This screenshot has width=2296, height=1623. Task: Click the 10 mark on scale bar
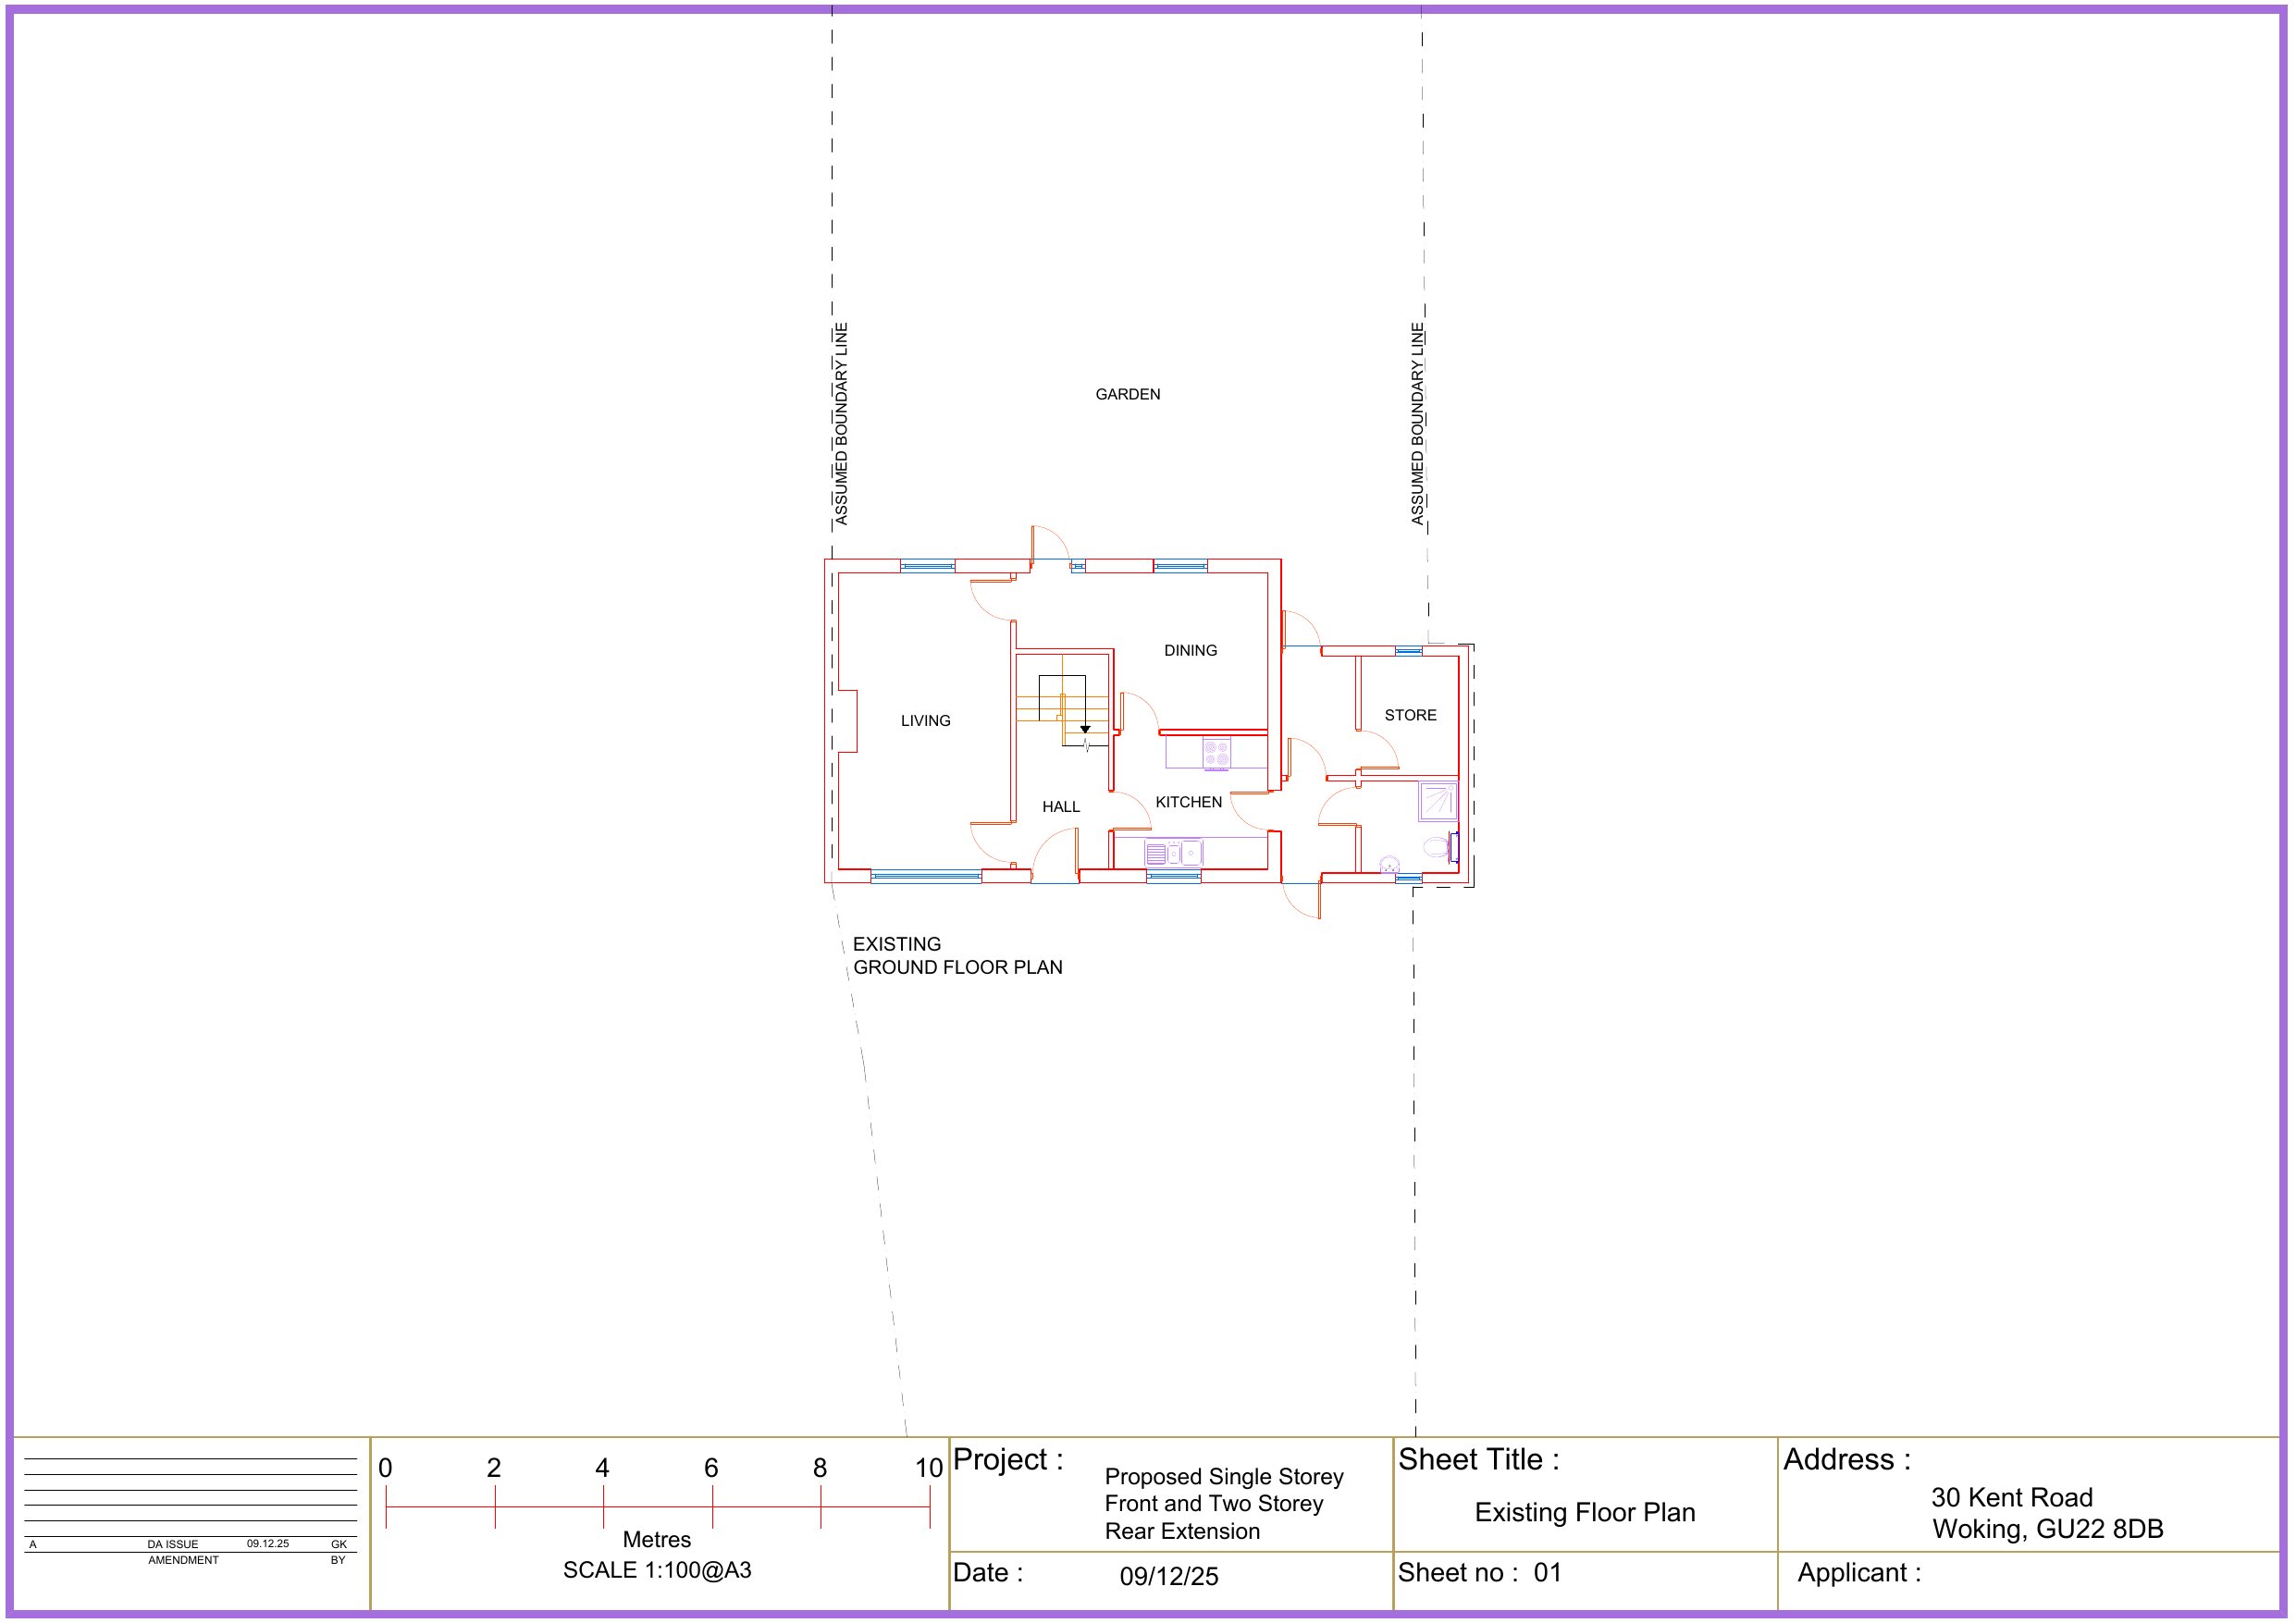click(928, 1468)
